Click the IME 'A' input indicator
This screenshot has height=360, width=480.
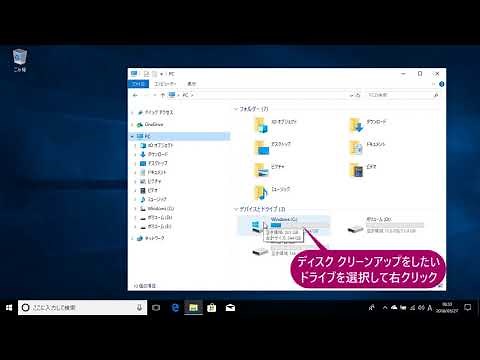430,308
